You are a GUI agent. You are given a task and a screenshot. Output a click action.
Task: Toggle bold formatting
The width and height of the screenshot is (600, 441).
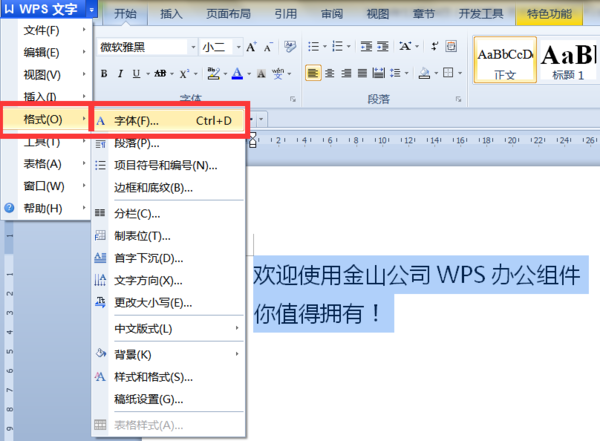click(104, 74)
